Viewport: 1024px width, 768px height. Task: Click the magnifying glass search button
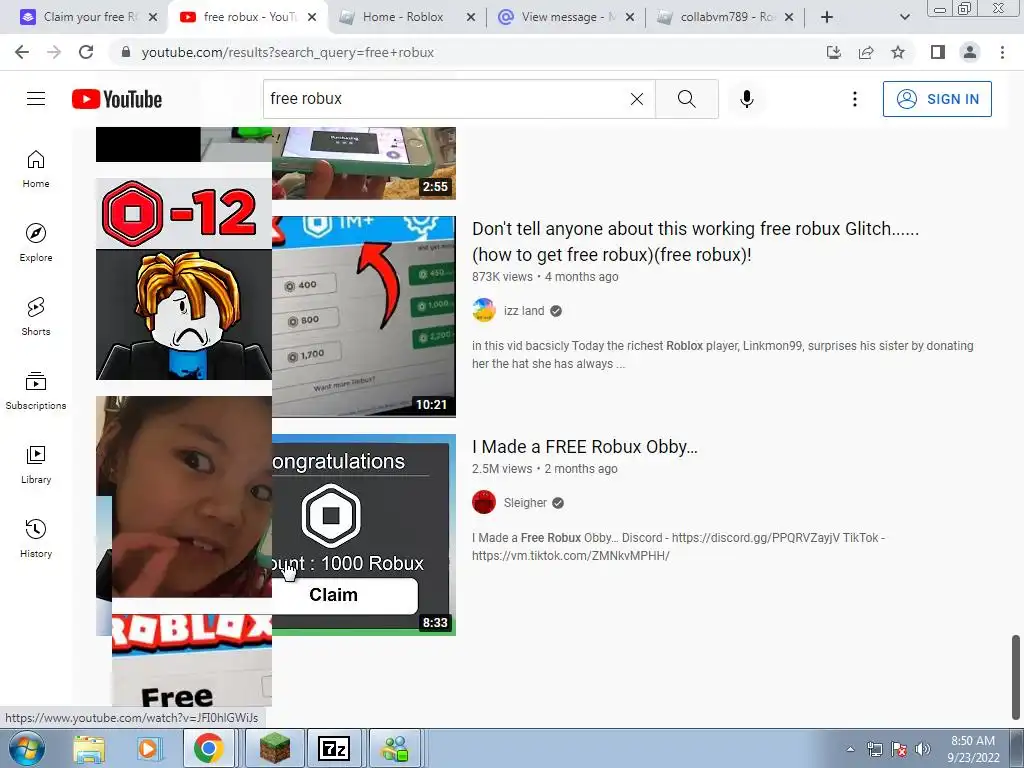(x=686, y=99)
